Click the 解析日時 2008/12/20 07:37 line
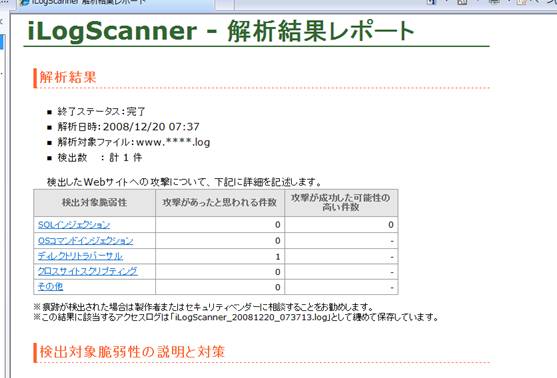The width and height of the screenshot is (557, 378). 128,127
